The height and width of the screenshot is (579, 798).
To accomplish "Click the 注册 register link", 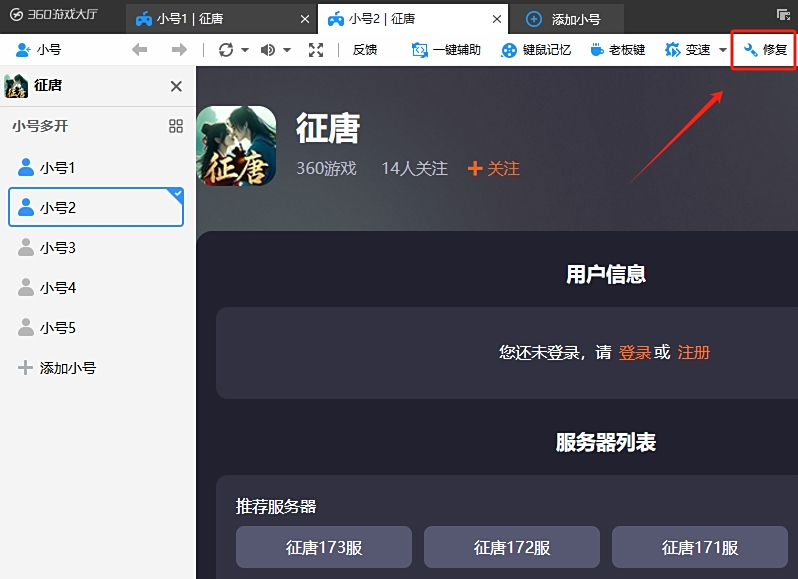I will click(x=694, y=352).
